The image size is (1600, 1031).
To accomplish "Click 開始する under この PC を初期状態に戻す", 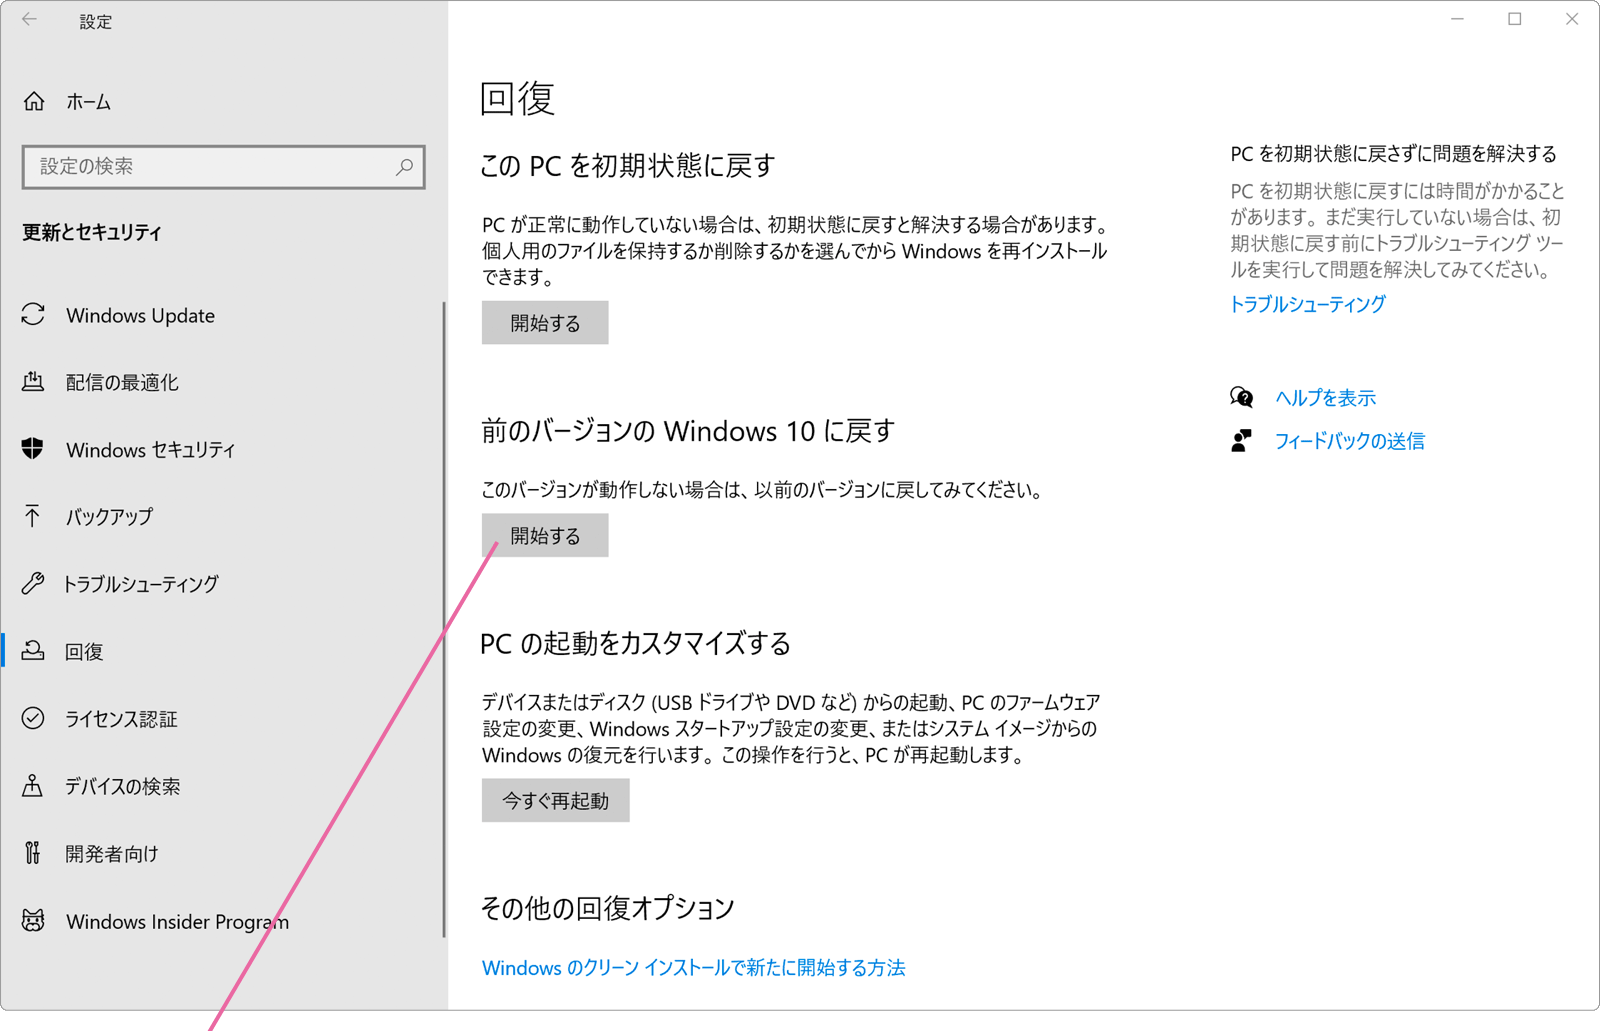I will tap(545, 323).
